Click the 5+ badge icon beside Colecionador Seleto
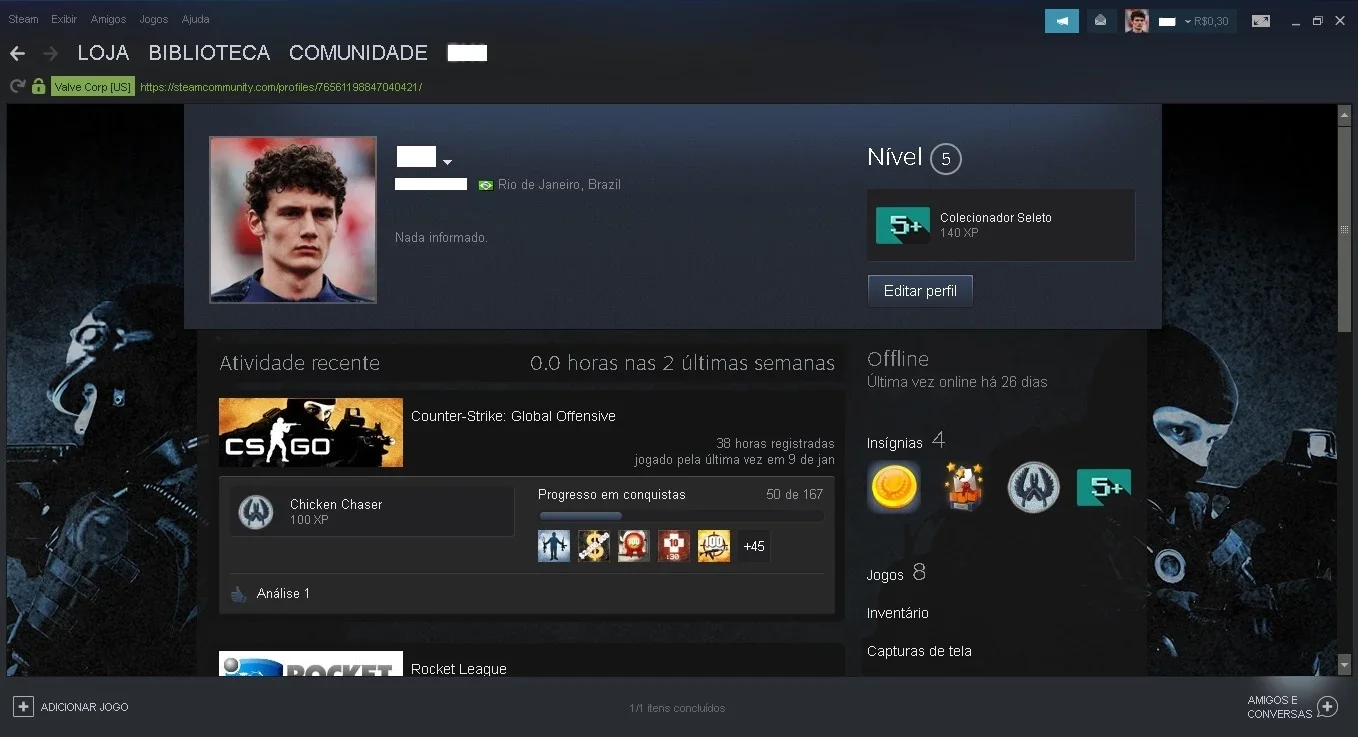 tap(903, 226)
